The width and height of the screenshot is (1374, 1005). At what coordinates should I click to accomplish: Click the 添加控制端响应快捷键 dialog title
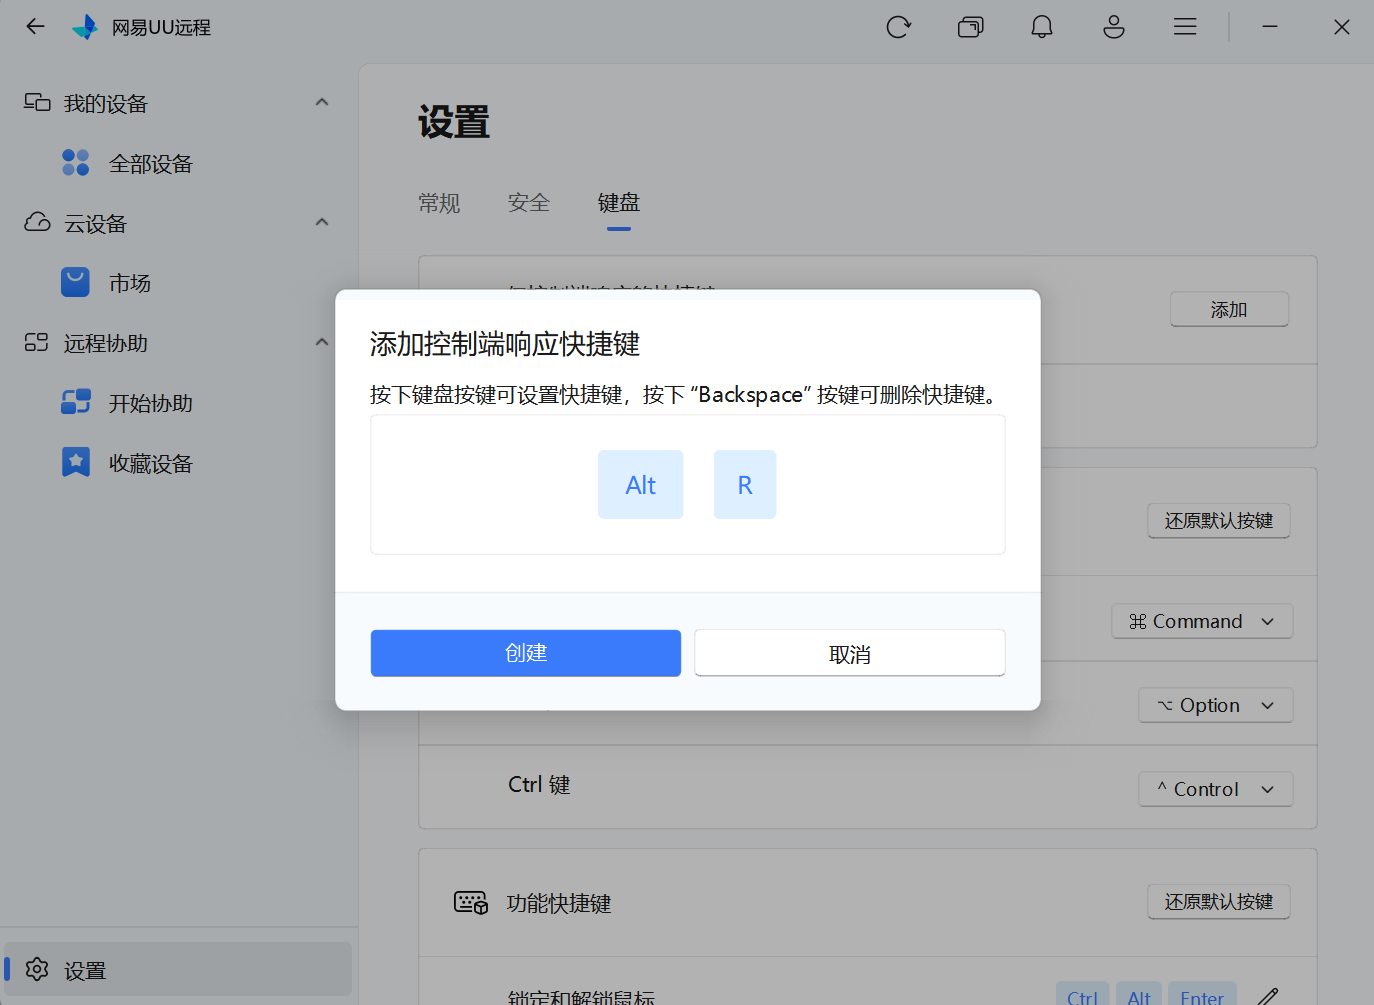pos(505,344)
